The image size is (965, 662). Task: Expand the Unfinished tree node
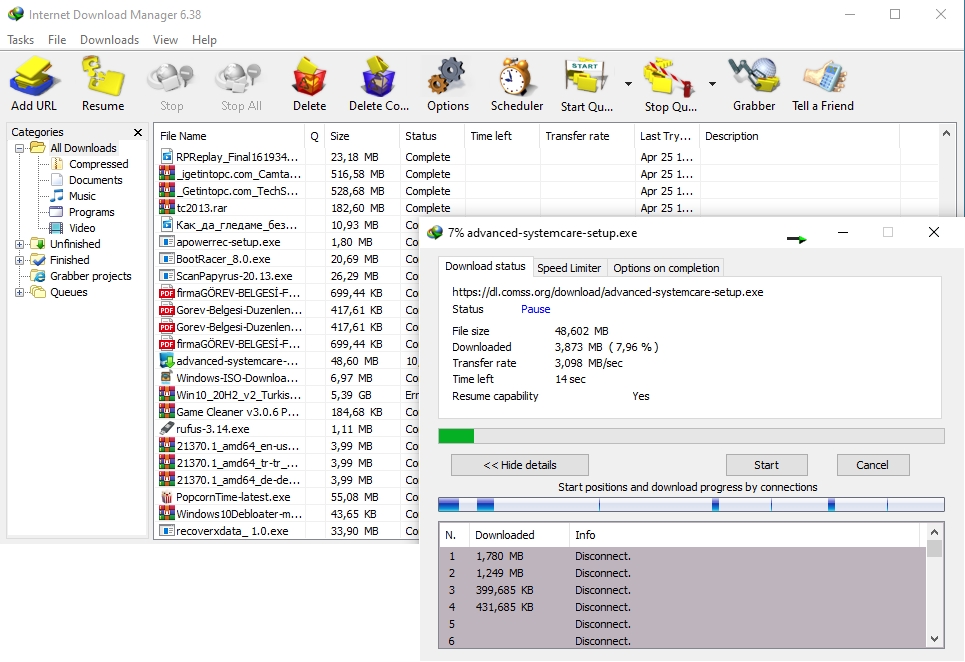click(19, 244)
